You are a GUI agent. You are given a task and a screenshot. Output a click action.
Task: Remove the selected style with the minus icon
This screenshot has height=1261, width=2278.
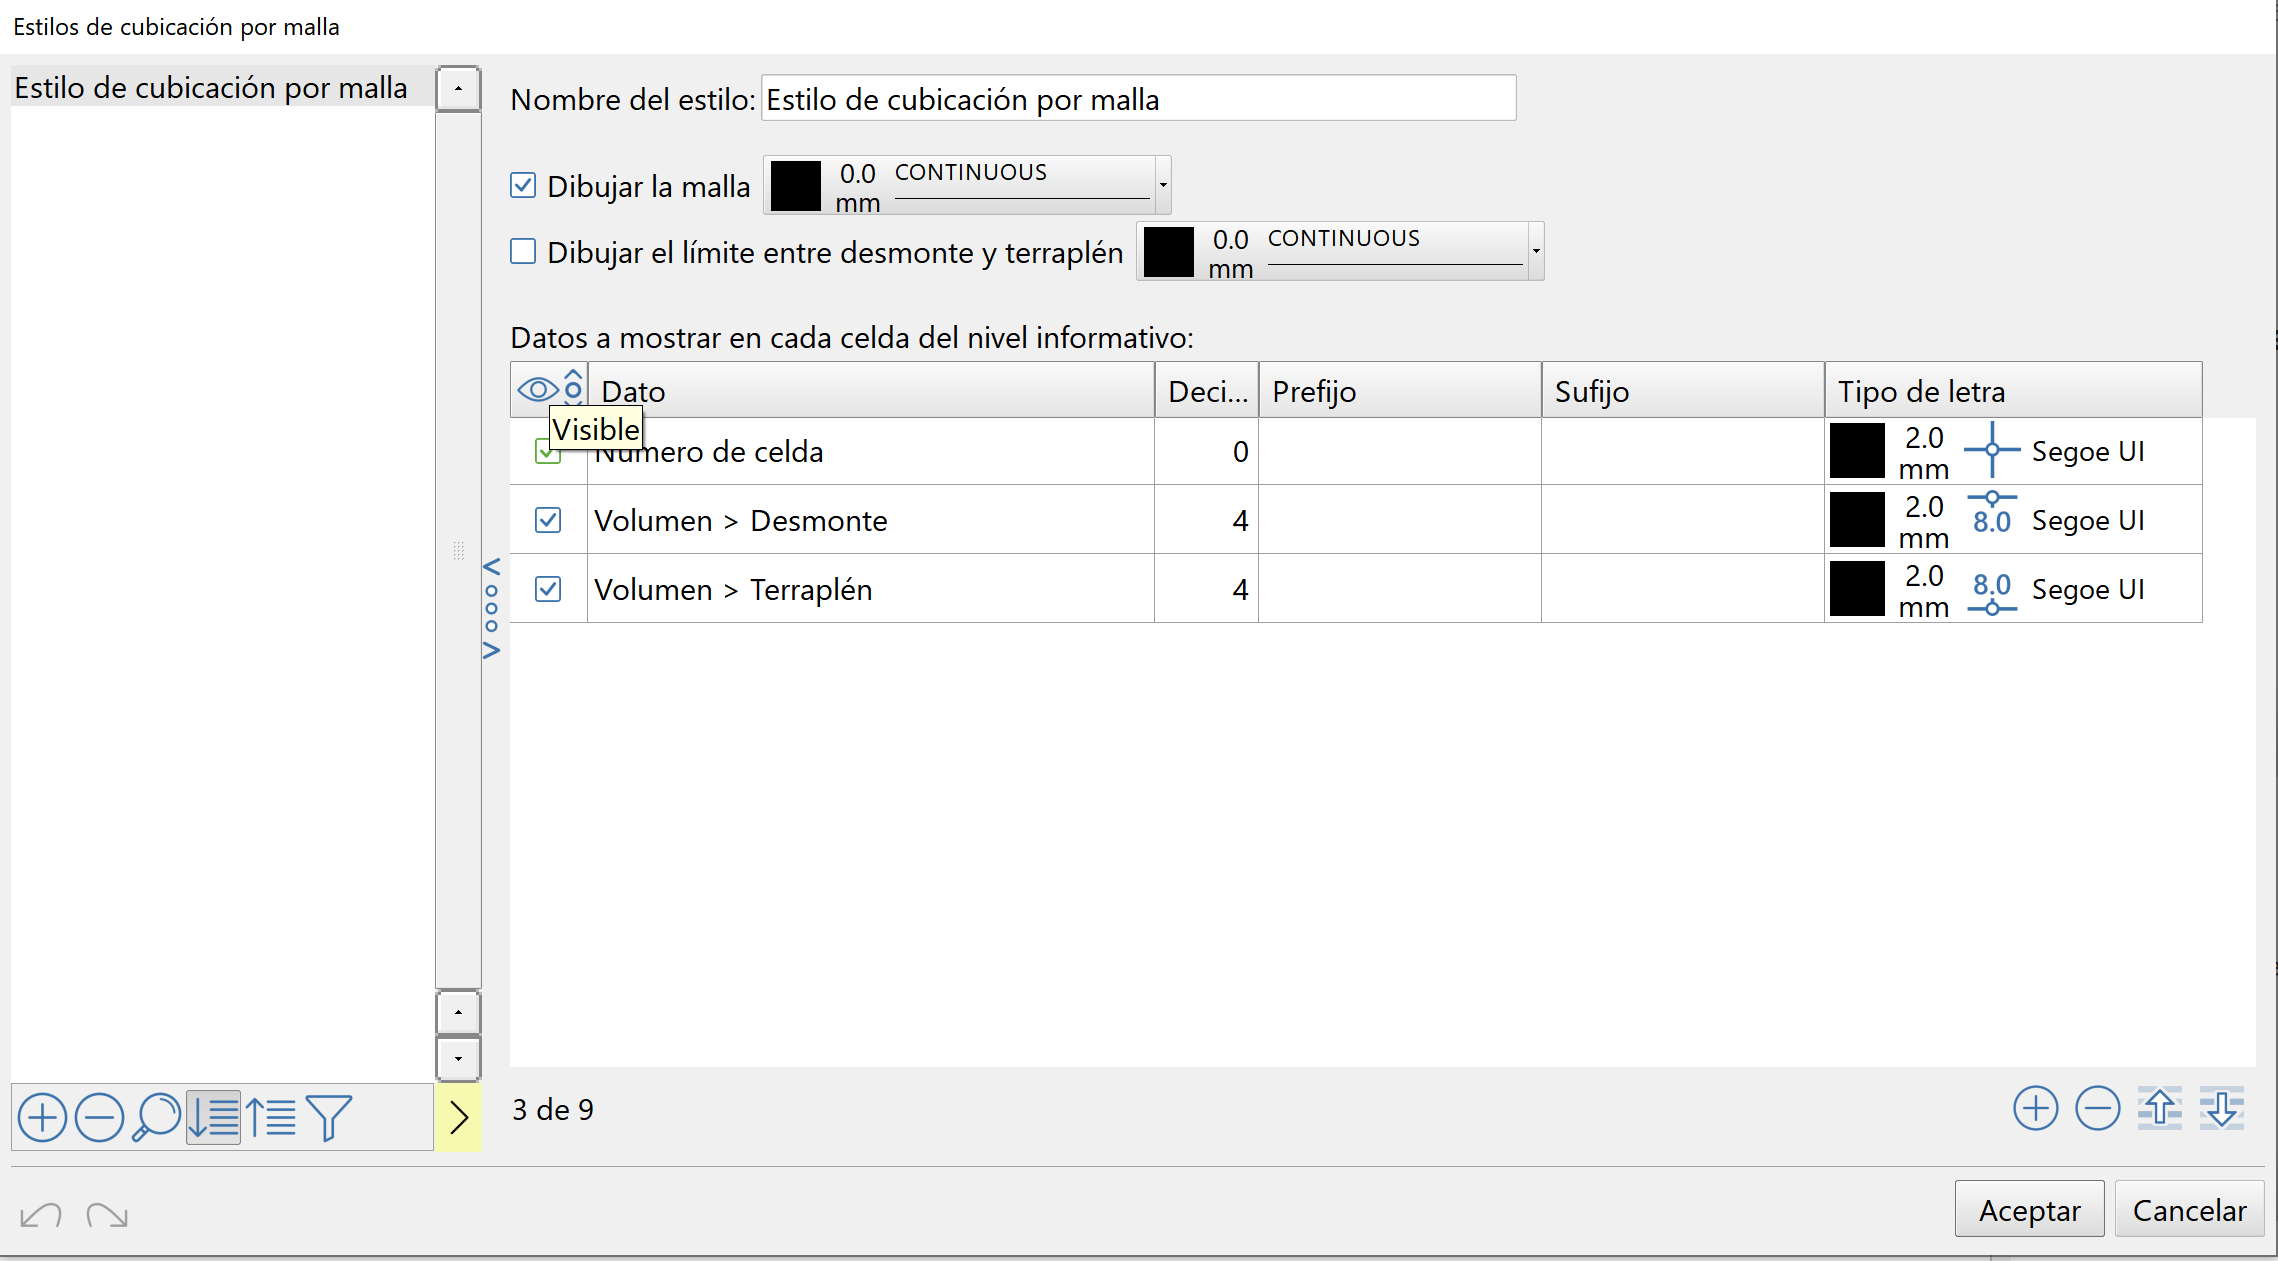(x=99, y=1117)
